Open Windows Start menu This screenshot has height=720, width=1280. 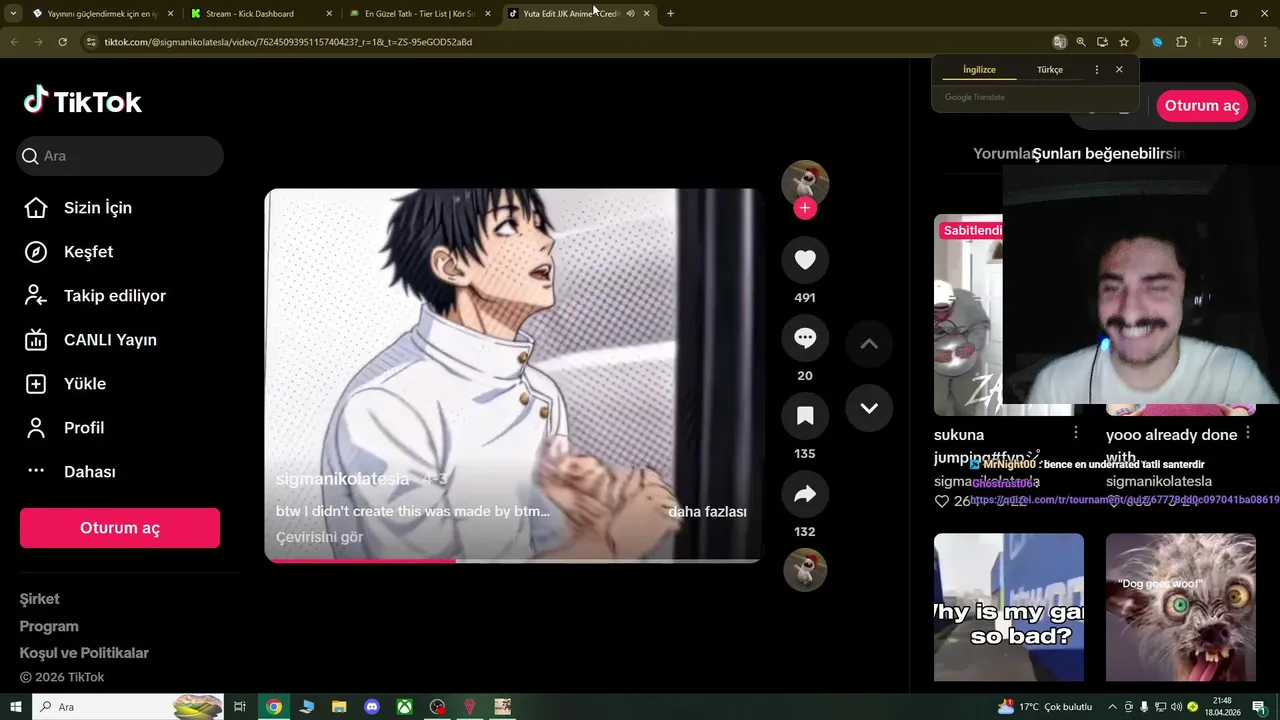[x=16, y=707]
